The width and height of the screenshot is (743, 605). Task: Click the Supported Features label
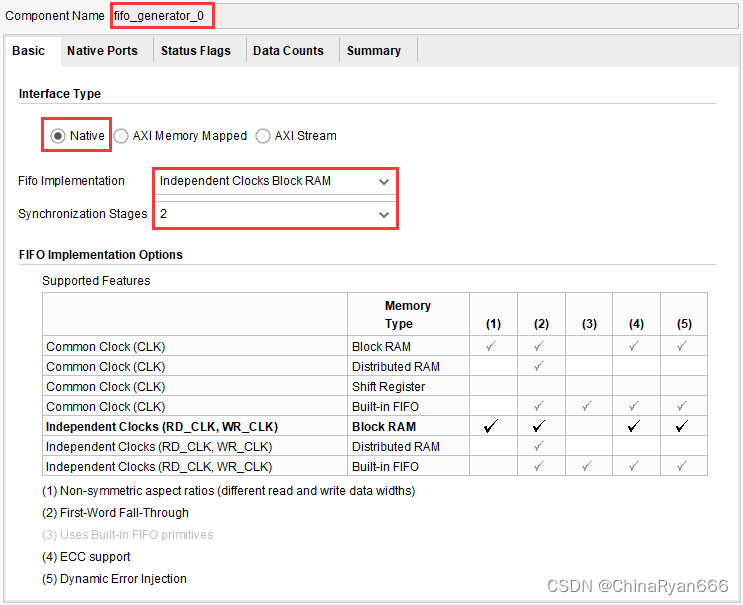[96, 281]
